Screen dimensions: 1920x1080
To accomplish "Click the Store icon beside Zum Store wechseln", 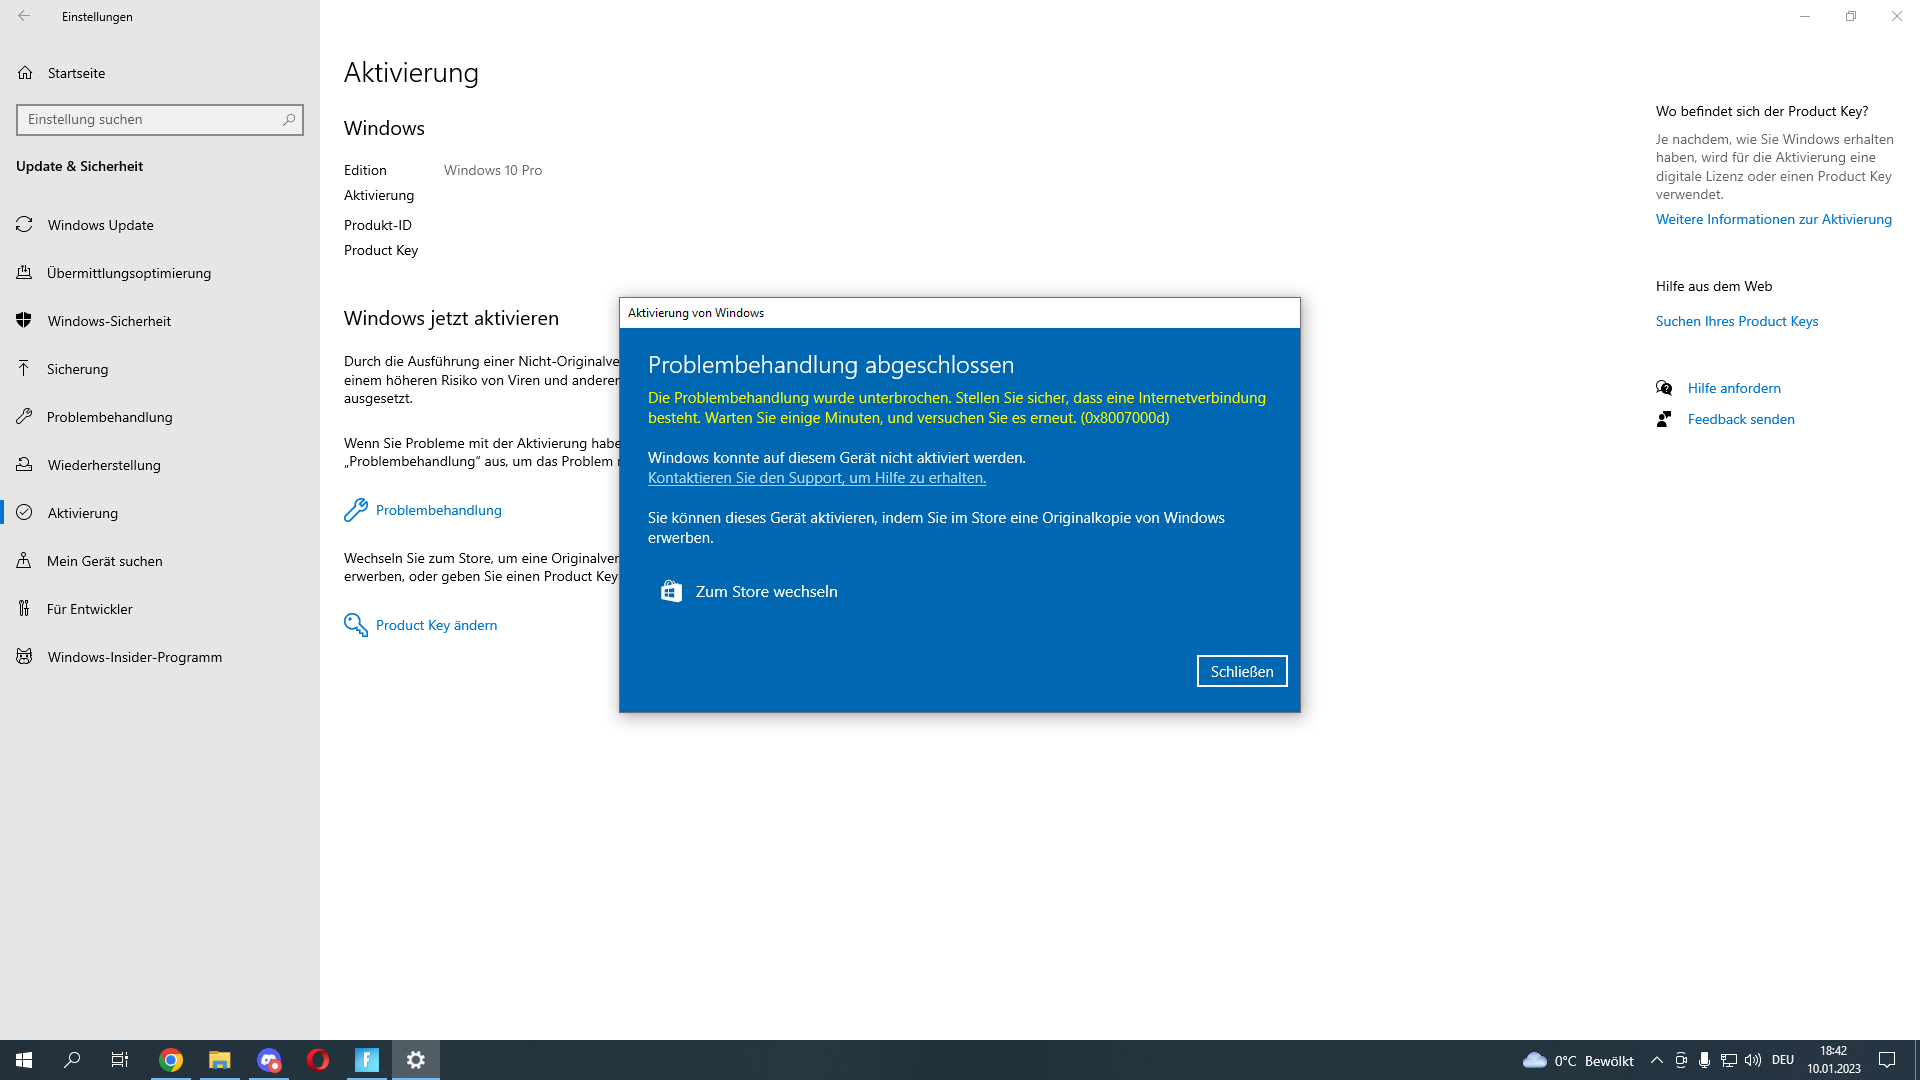I will (x=671, y=592).
